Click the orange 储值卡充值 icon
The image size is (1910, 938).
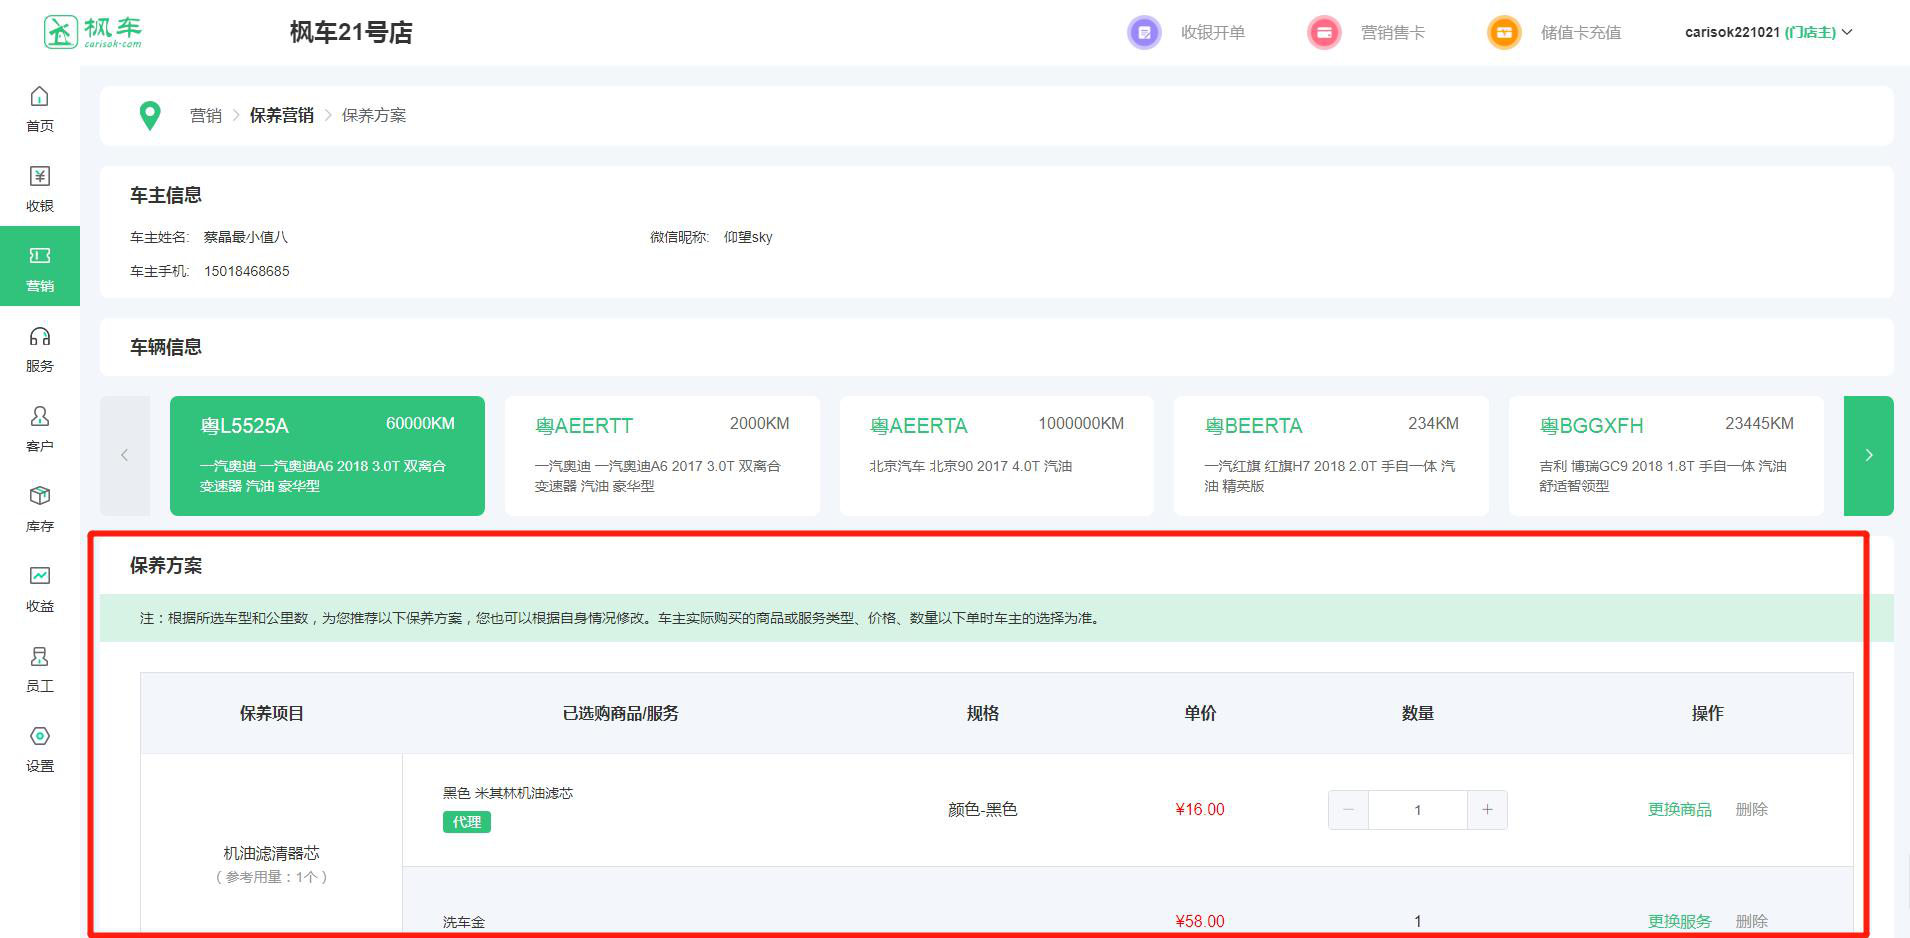coord(1504,32)
